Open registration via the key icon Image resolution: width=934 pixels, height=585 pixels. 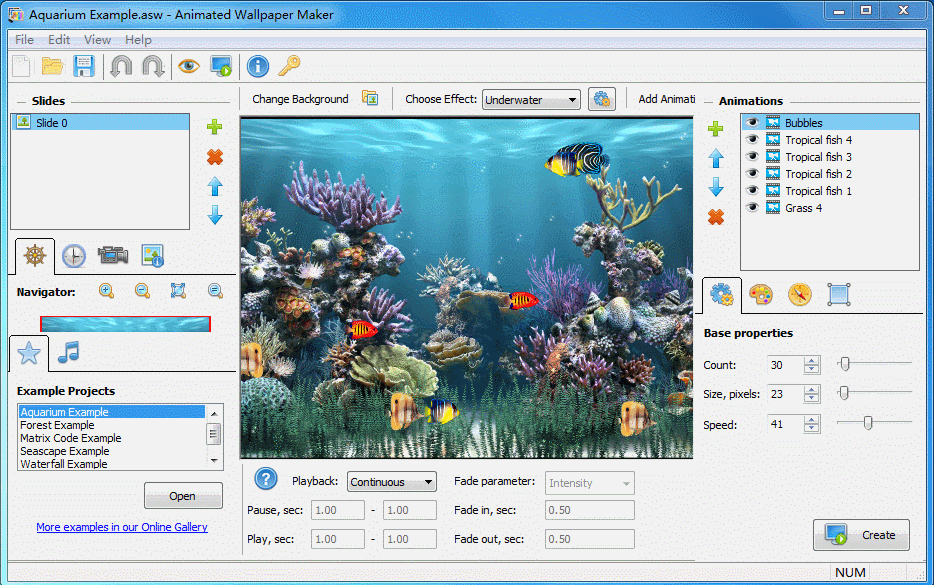289,67
